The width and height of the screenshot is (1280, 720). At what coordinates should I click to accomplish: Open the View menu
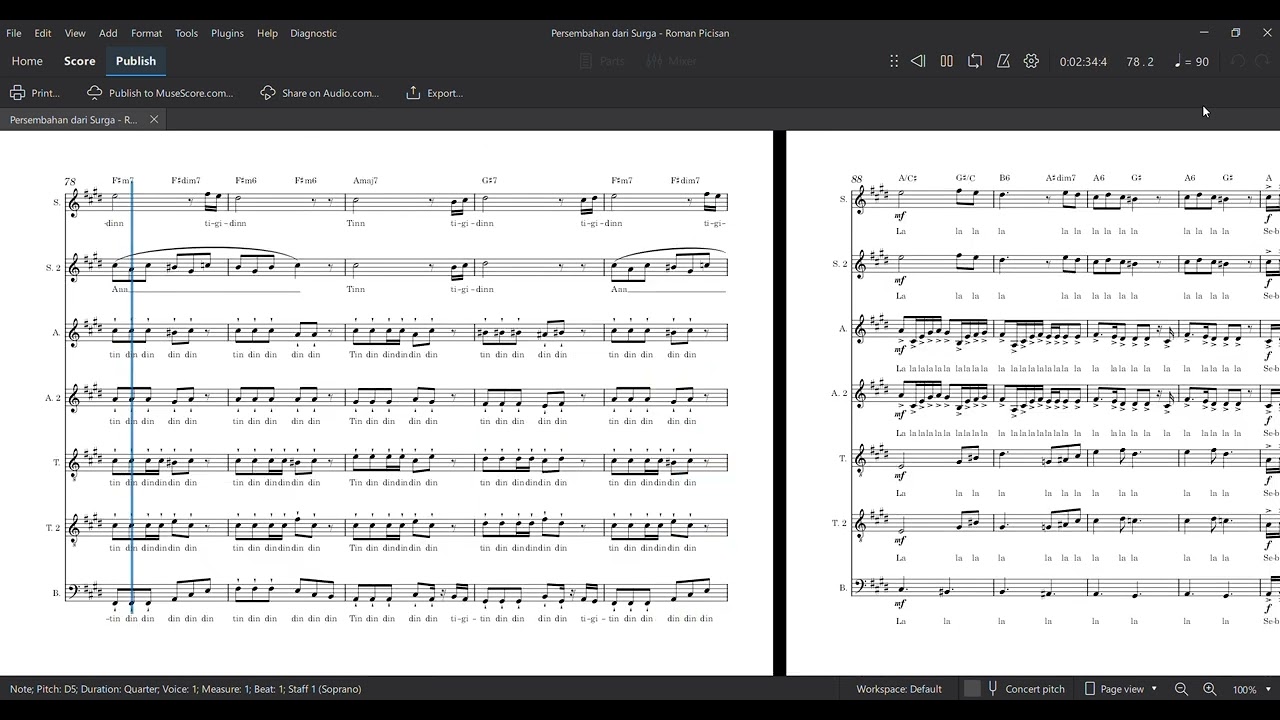point(75,33)
